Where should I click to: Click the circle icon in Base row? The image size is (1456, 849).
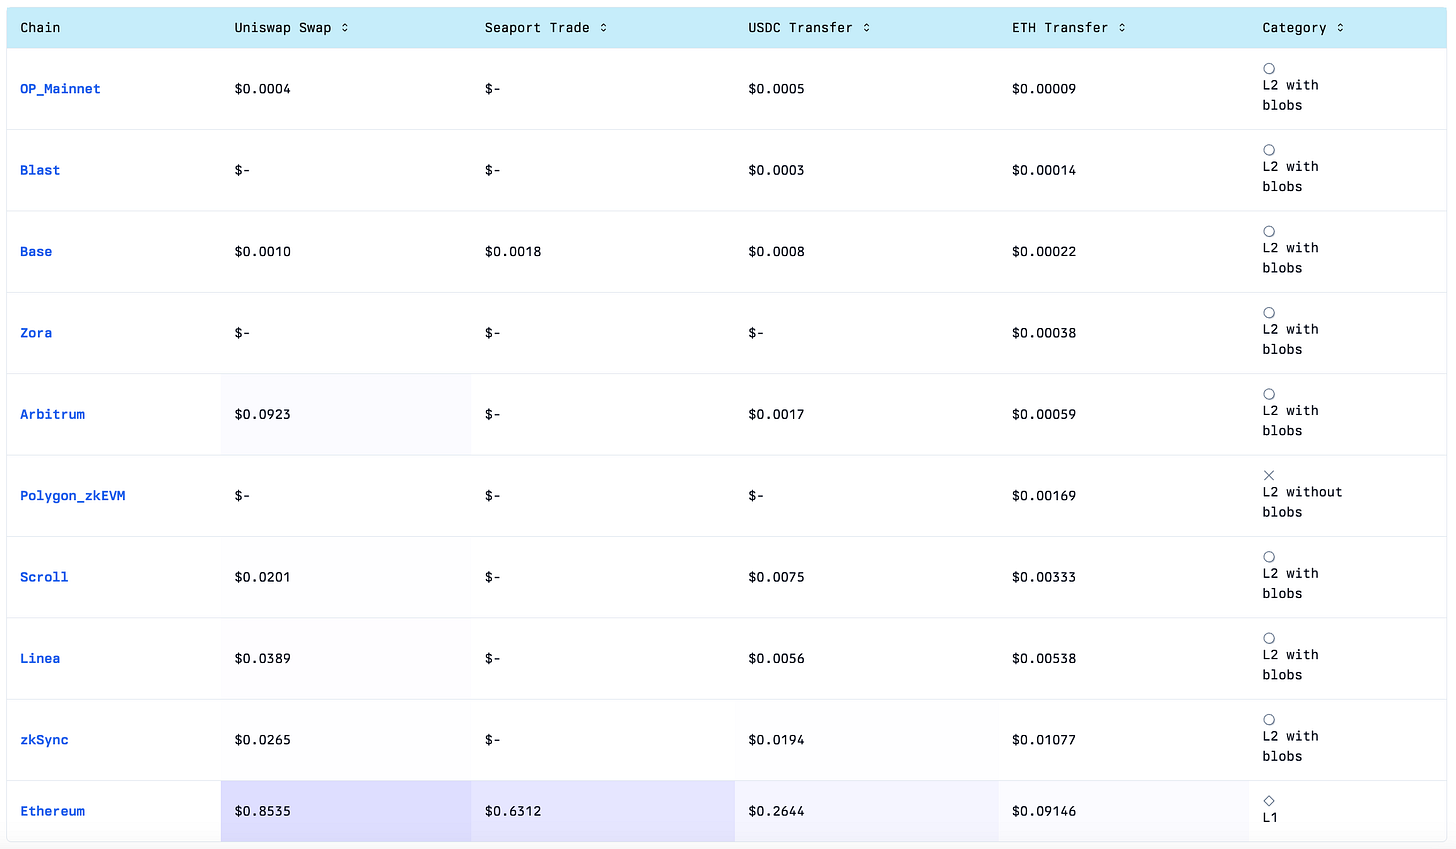pyautogui.click(x=1269, y=231)
